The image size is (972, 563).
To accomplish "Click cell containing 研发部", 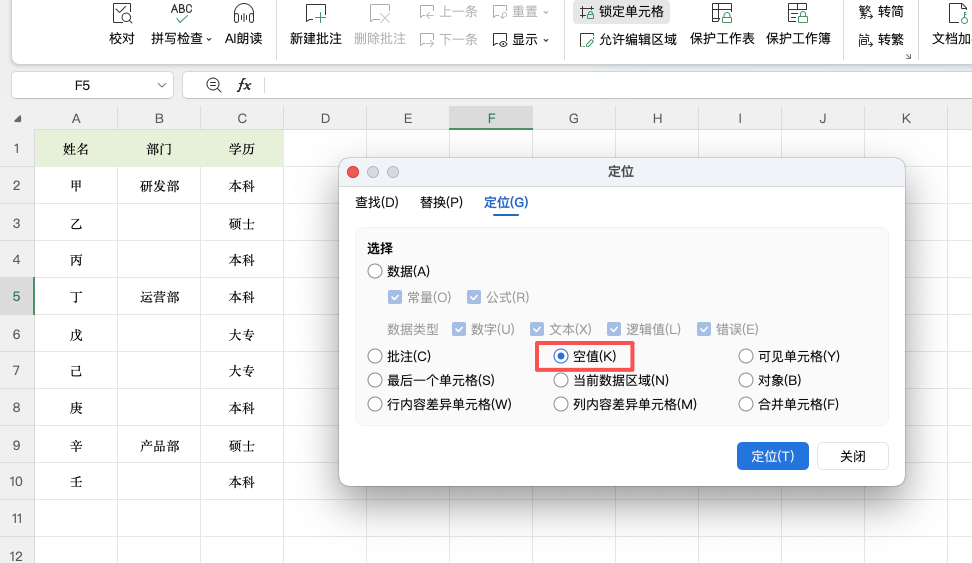I will coord(159,185).
